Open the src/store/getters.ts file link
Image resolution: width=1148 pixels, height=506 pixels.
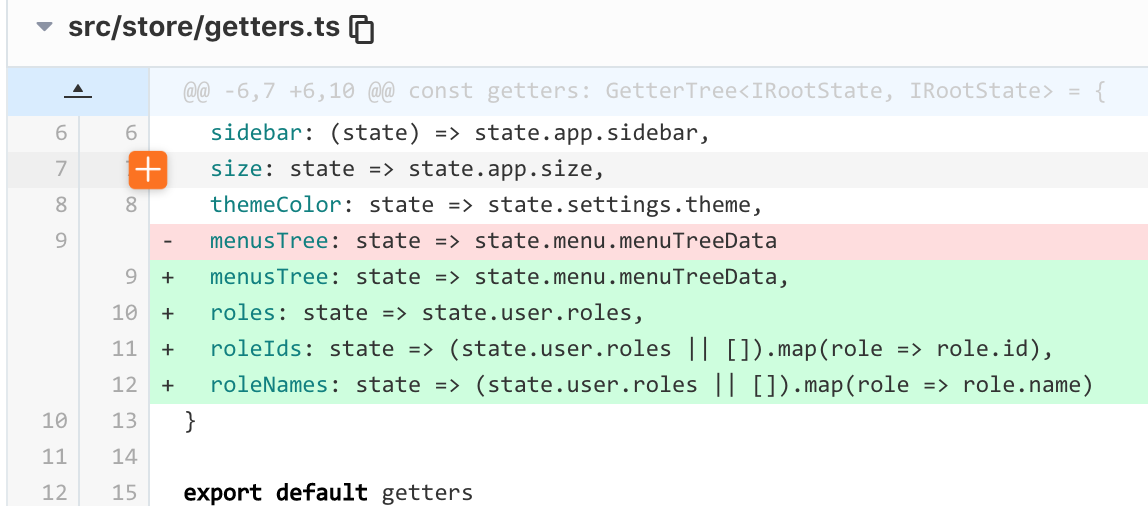pos(204,28)
